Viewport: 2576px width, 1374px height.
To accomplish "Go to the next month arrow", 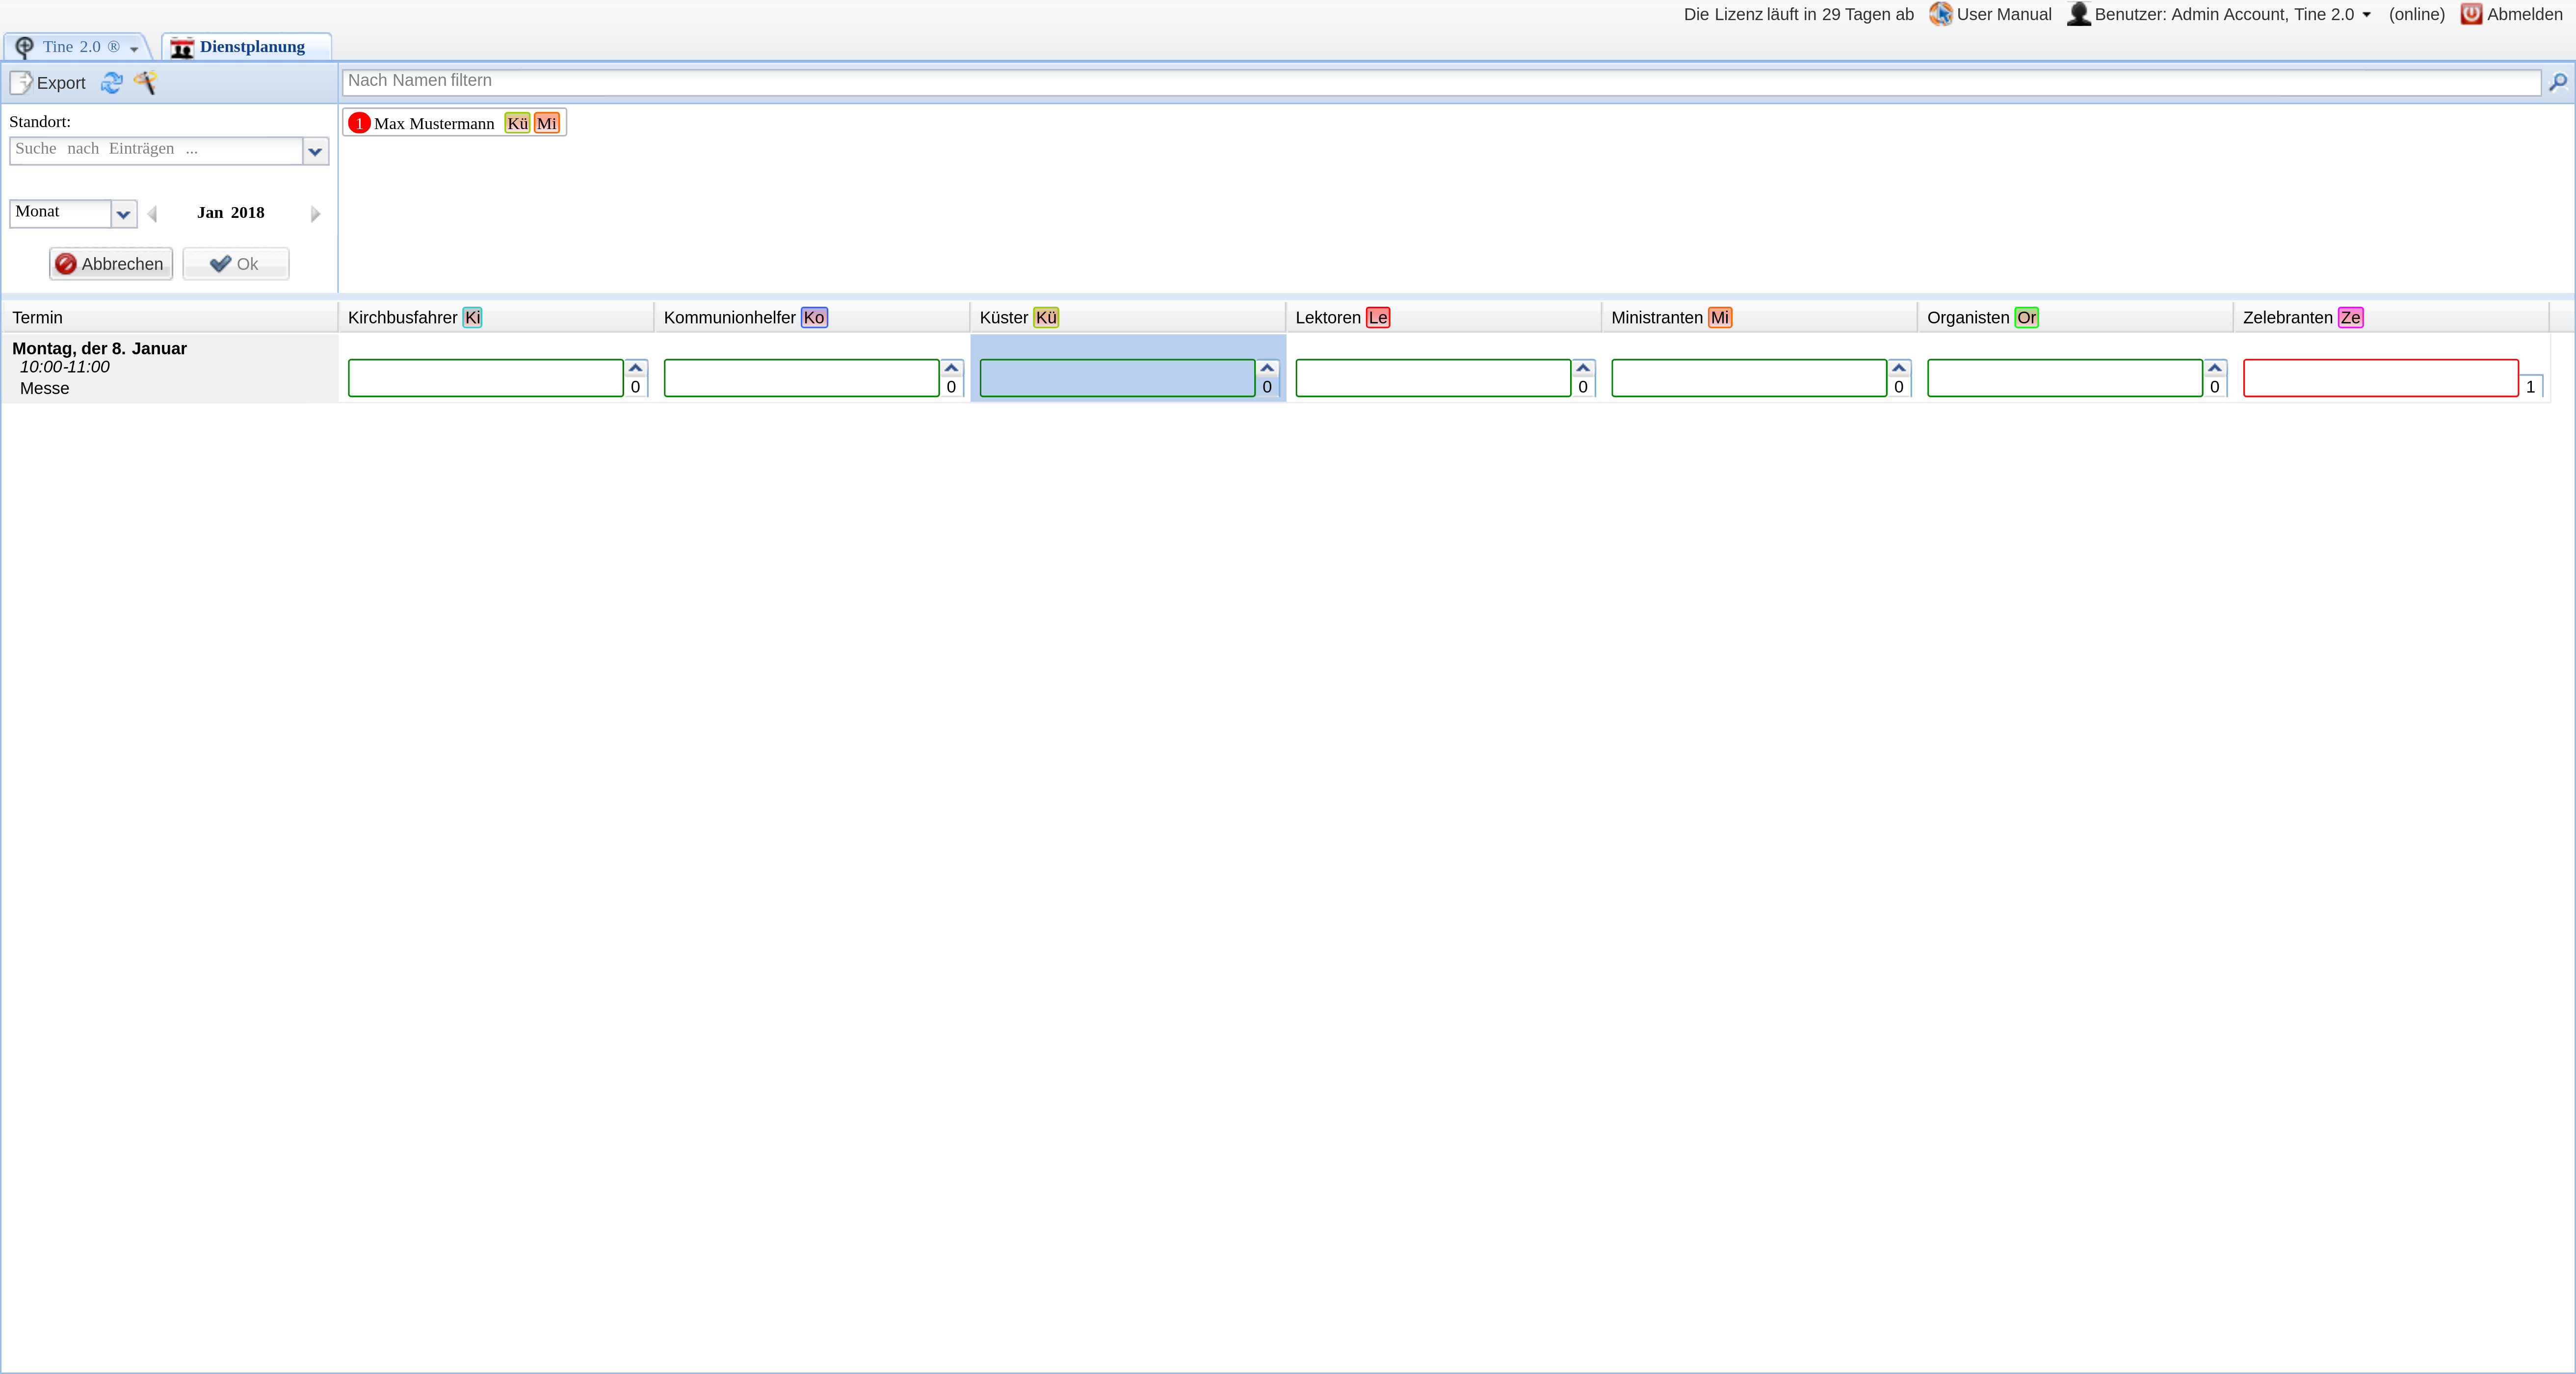I will (316, 214).
